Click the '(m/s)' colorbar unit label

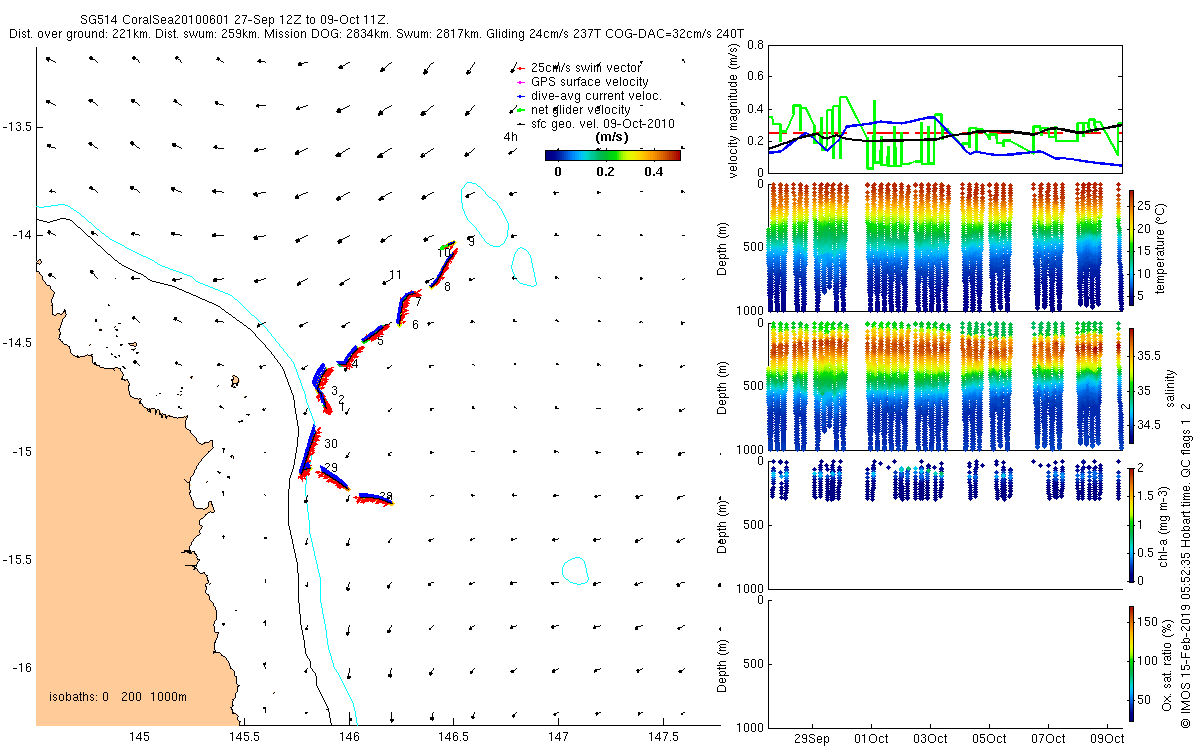(612, 137)
